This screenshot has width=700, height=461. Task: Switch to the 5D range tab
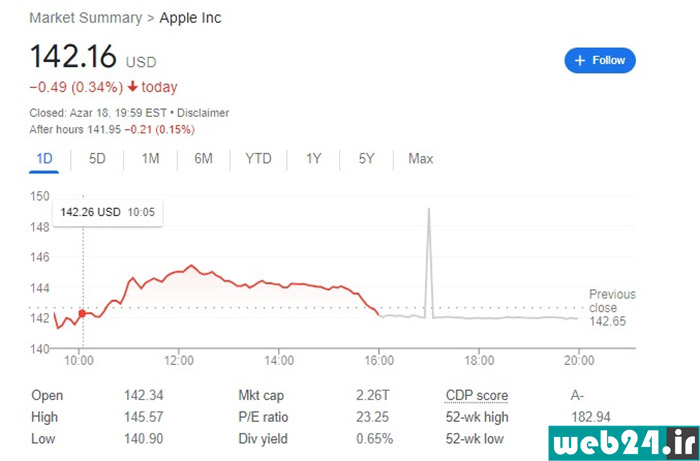(x=97, y=159)
